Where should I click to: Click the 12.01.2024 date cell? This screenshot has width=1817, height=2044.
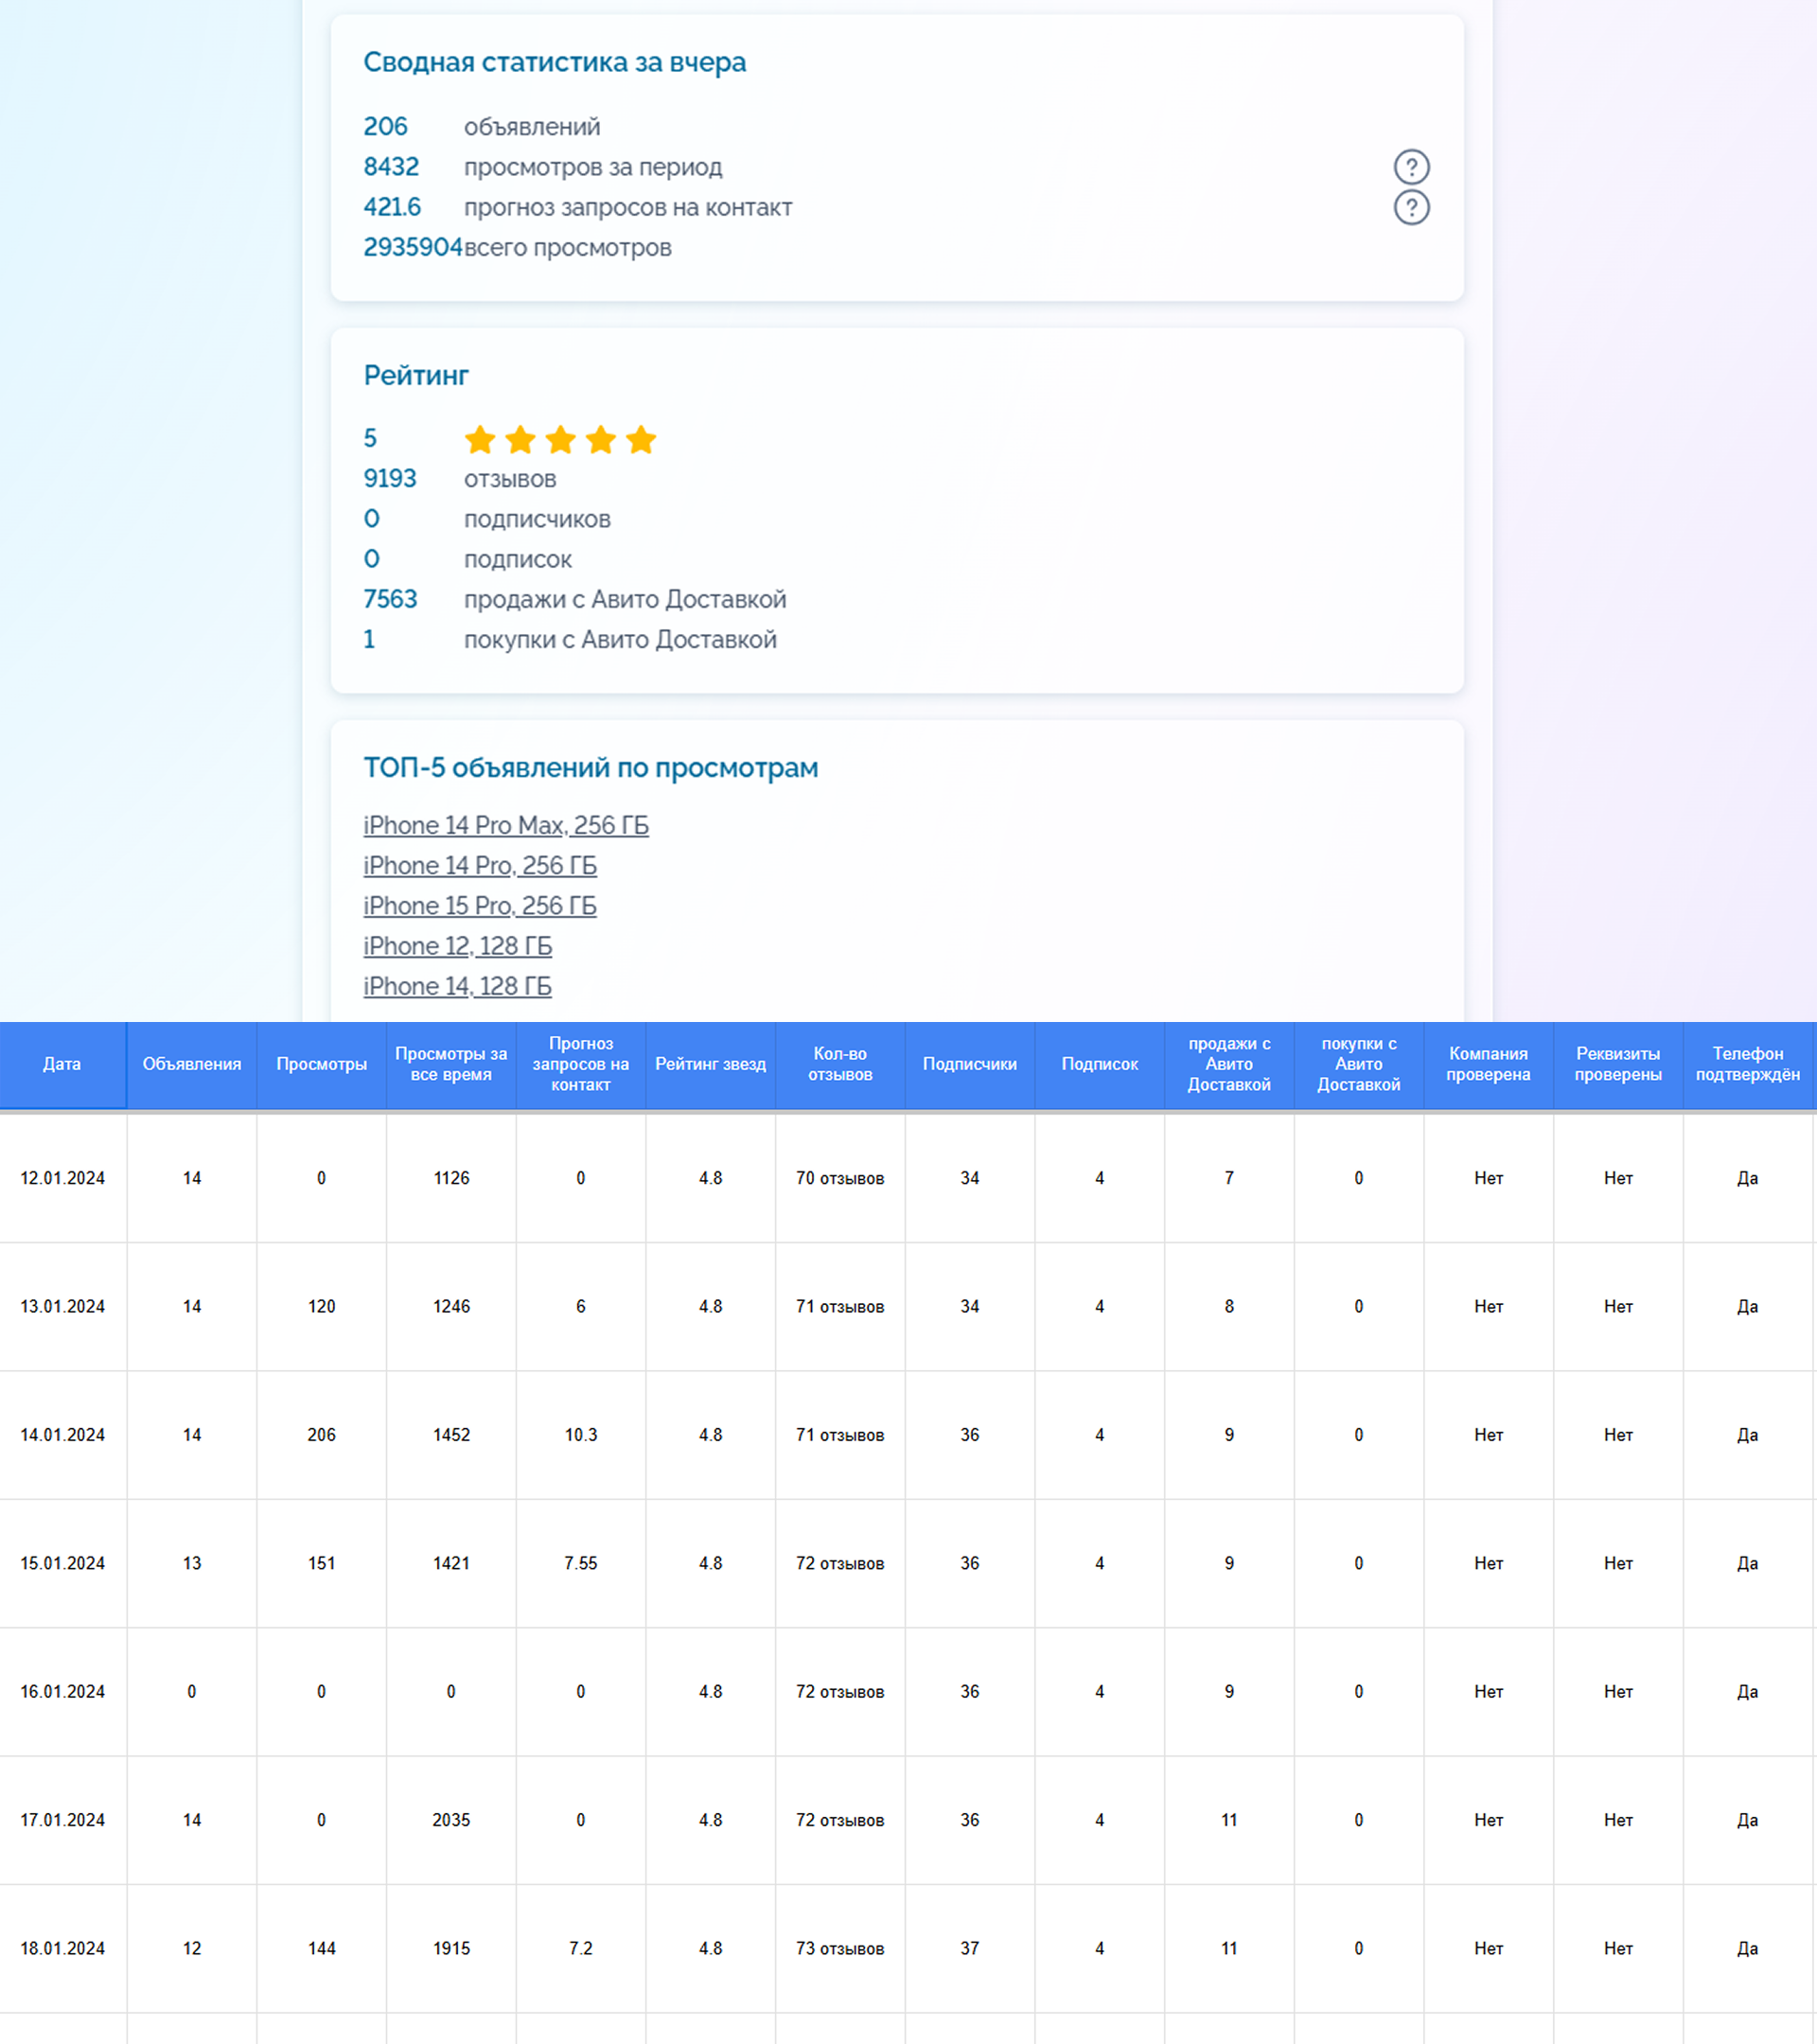tap(63, 1178)
